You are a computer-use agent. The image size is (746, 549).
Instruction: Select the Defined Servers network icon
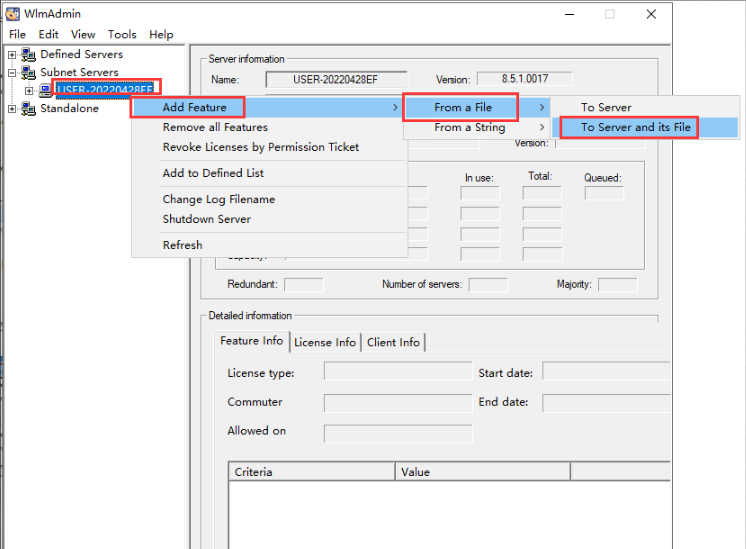29,55
